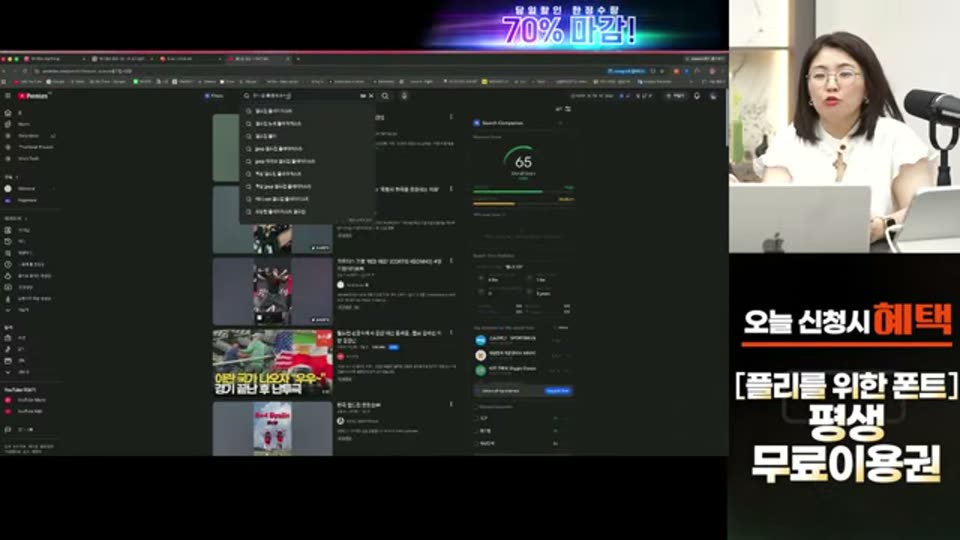Submit search with the magnifier button

(x=385, y=96)
